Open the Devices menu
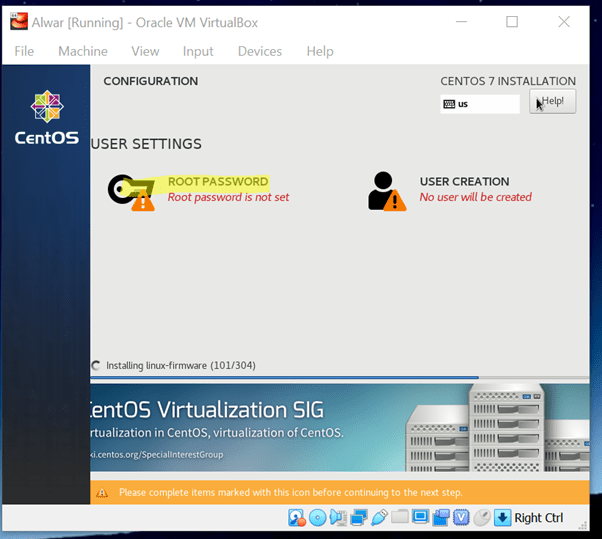This screenshot has height=539, width=602. (x=259, y=51)
